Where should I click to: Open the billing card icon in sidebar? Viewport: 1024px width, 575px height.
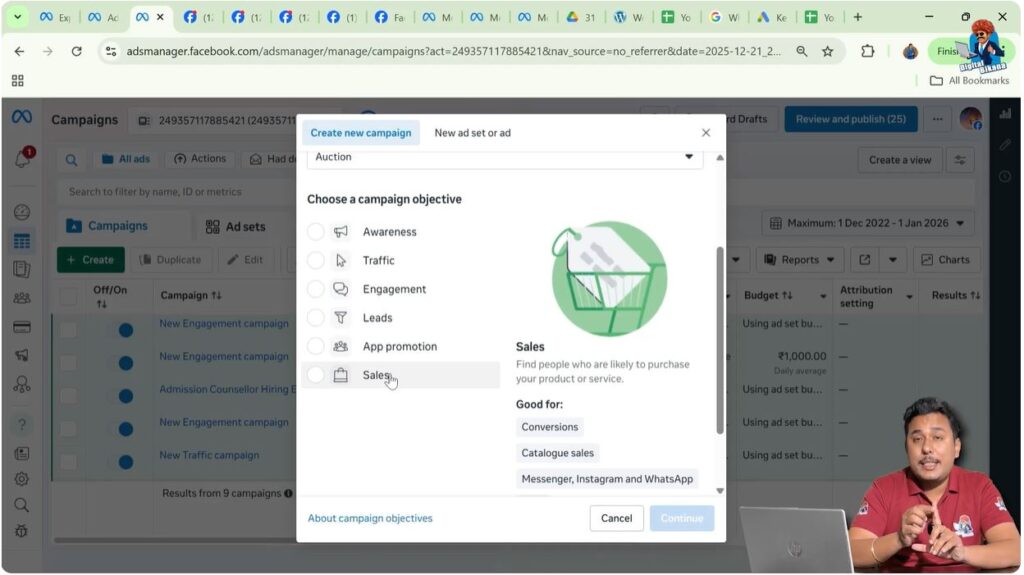[x=21, y=326]
